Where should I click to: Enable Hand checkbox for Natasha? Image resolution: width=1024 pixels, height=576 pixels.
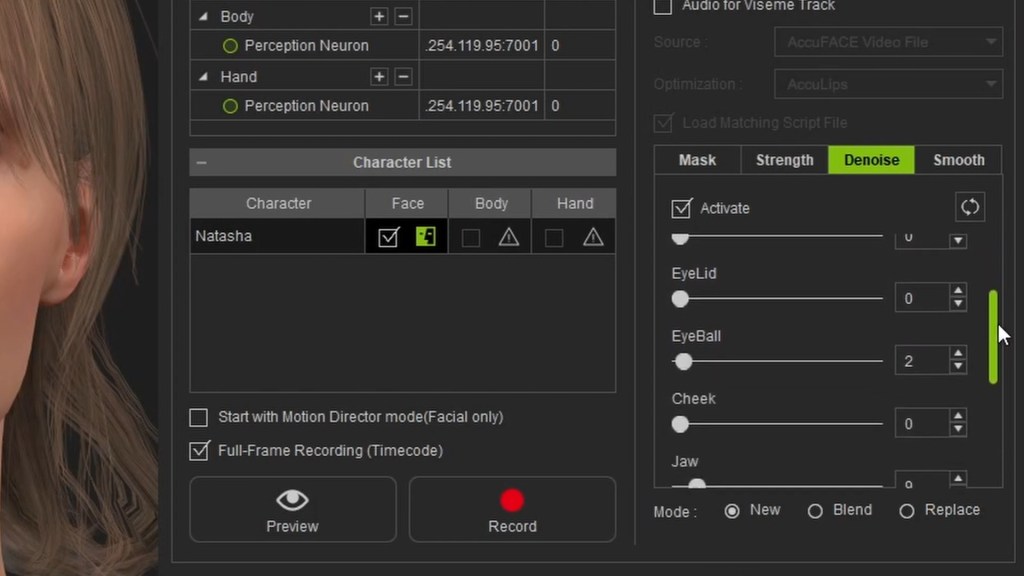pos(554,238)
